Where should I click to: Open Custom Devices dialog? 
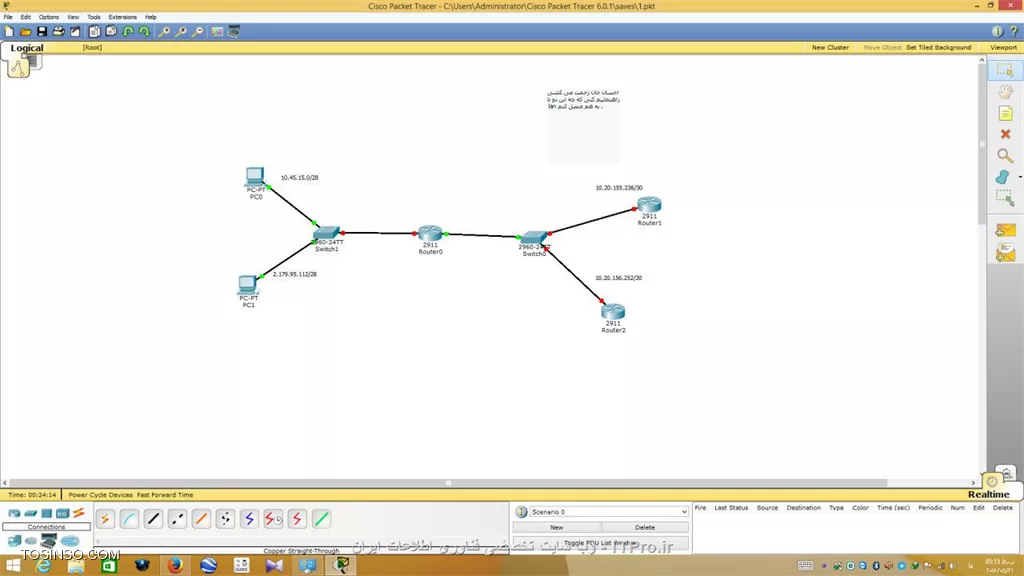pyautogui.click(x=234, y=31)
